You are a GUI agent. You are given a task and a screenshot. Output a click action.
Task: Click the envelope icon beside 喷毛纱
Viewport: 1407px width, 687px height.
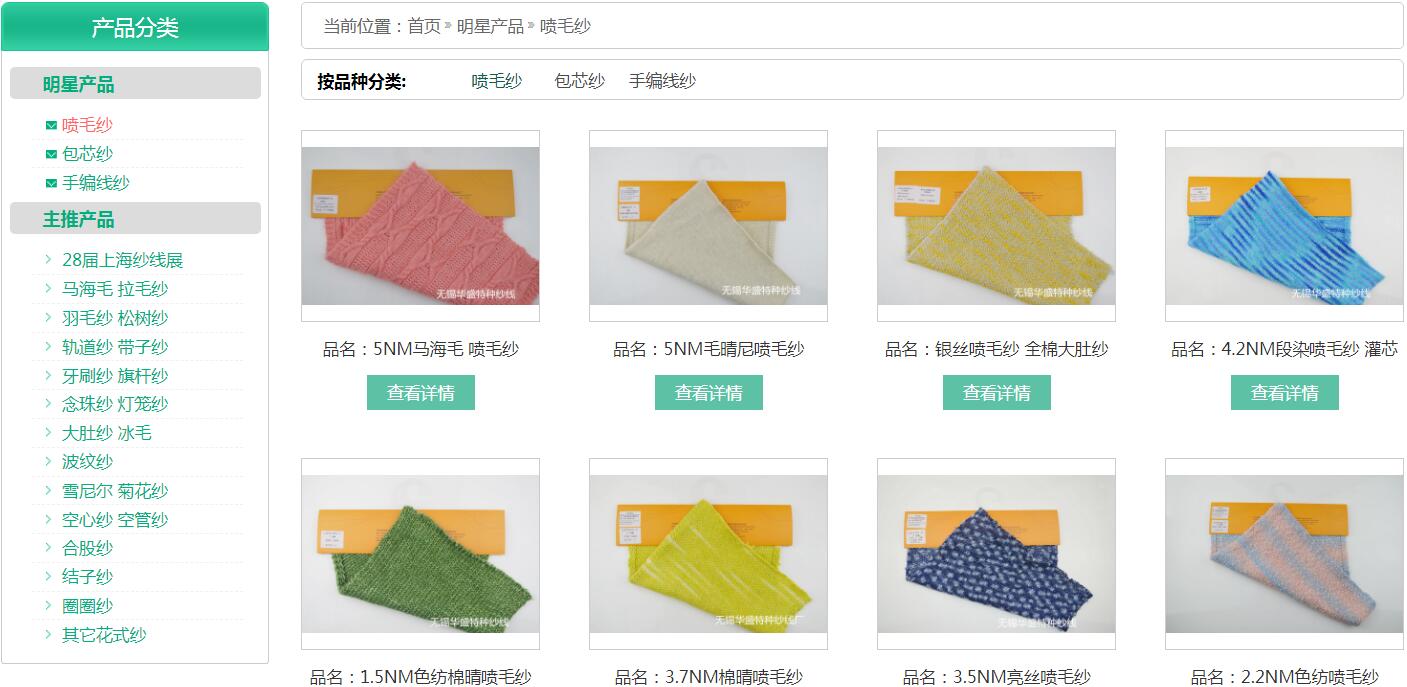(x=51, y=126)
